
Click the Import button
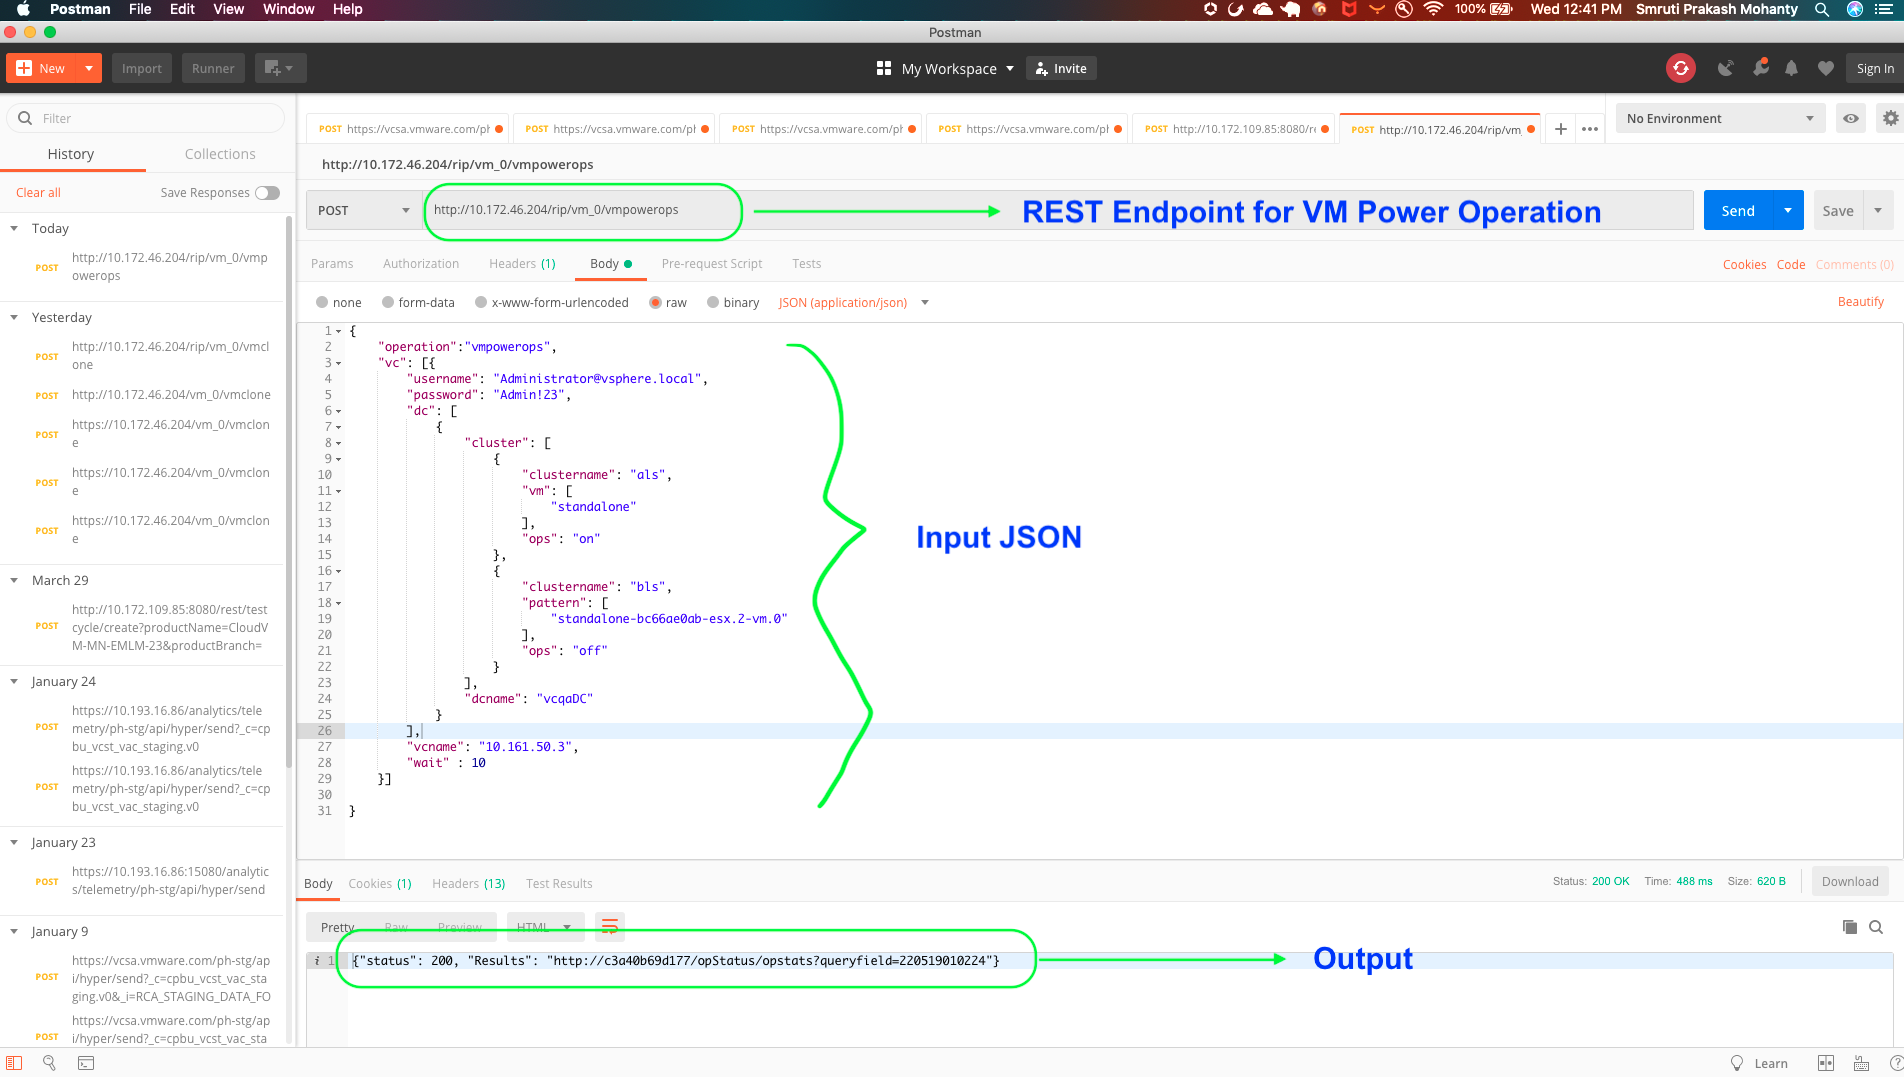tap(142, 68)
